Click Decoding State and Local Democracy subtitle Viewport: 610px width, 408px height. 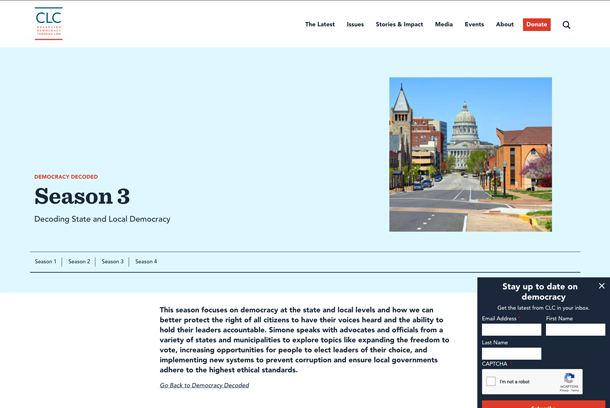(x=102, y=219)
